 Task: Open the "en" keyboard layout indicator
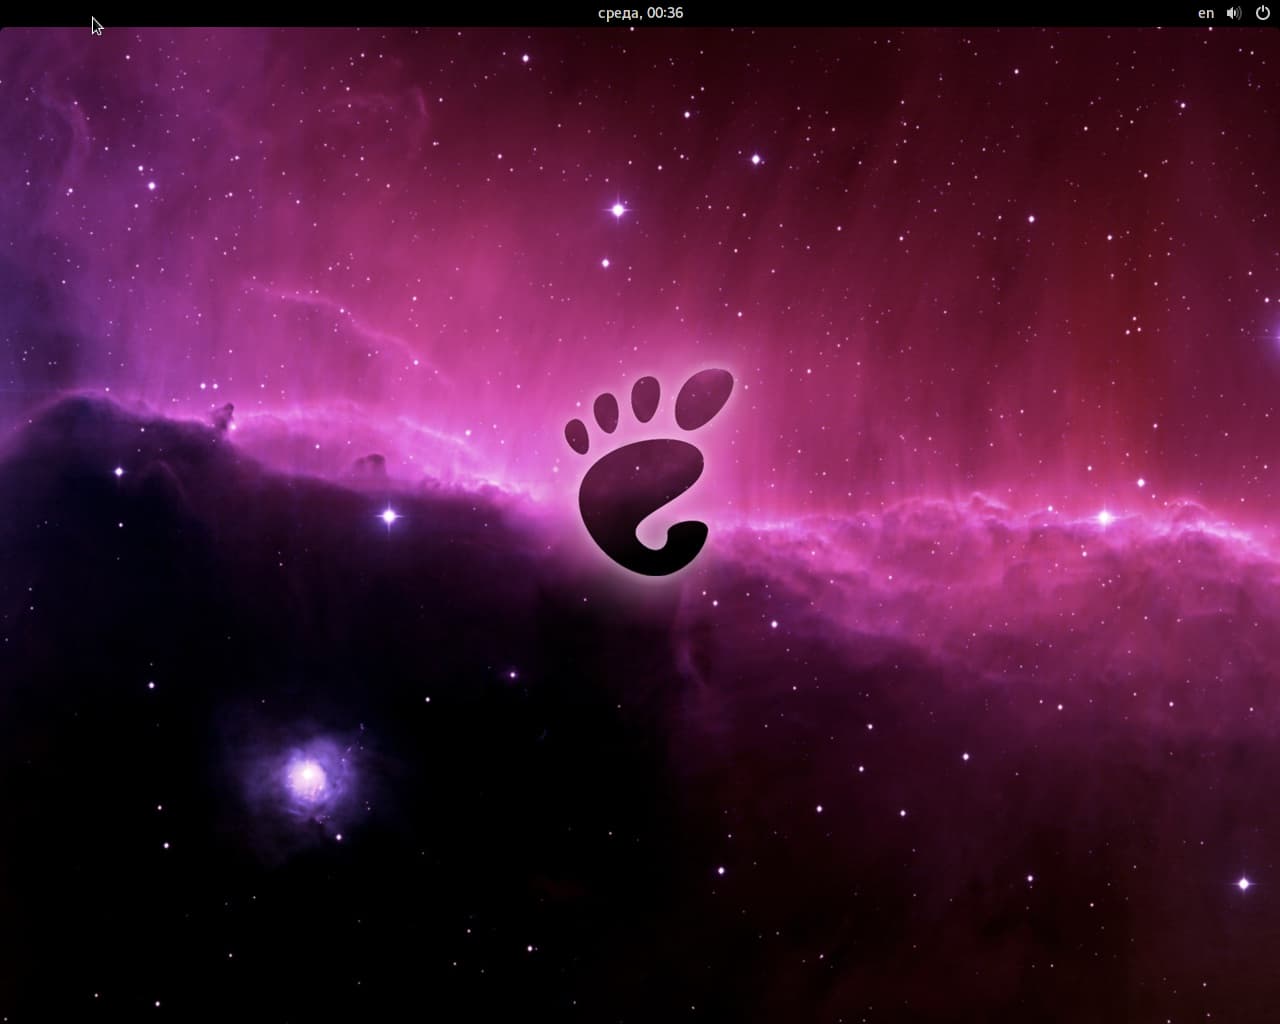point(1206,13)
